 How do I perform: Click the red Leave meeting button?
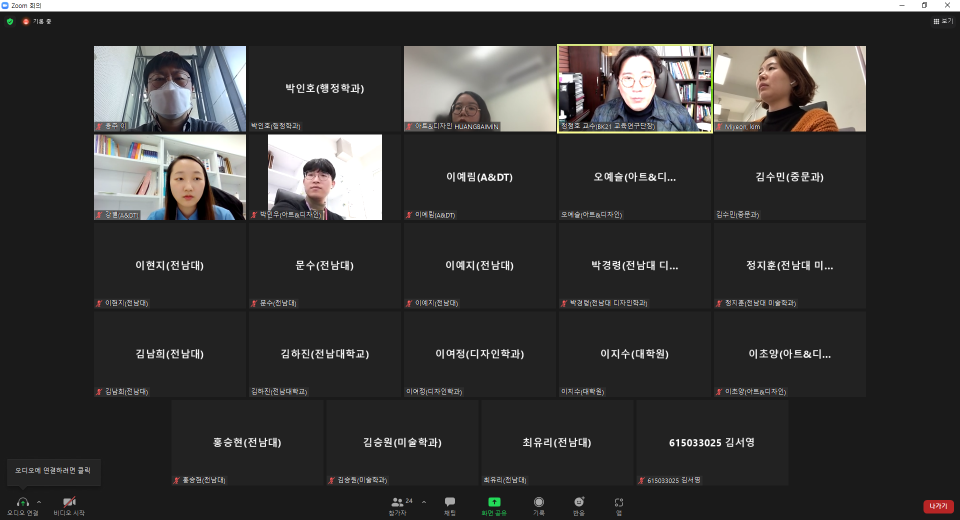coord(937,506)
